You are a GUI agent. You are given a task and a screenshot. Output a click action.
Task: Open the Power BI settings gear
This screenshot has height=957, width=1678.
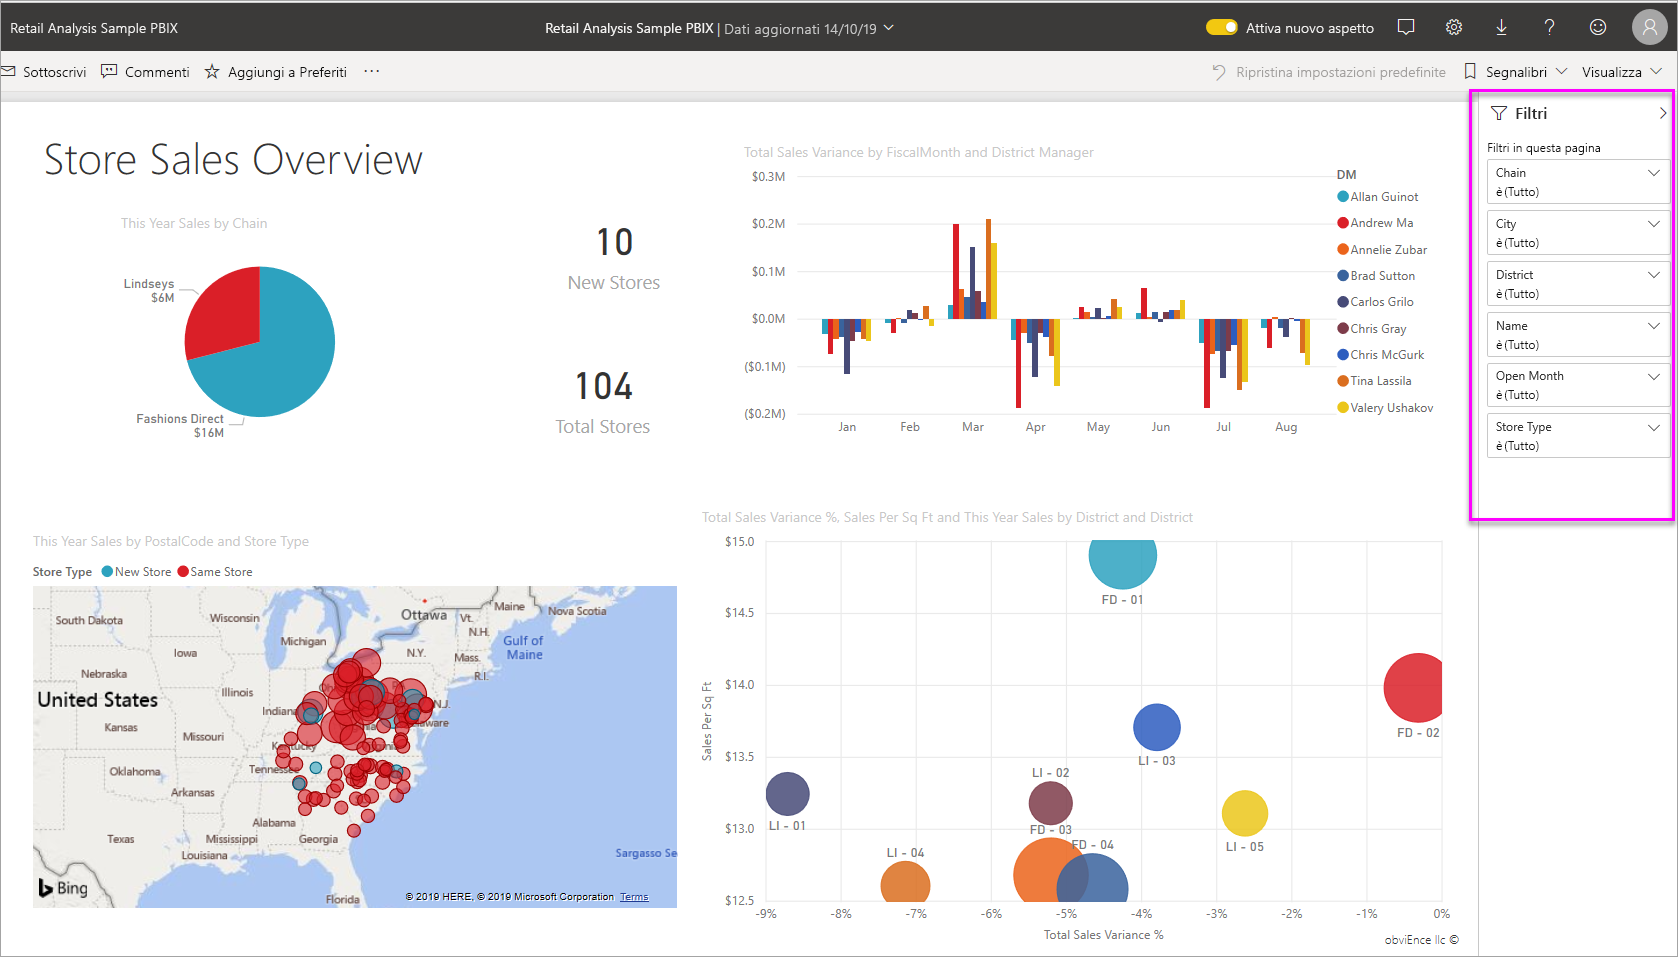click(1453, 27)
